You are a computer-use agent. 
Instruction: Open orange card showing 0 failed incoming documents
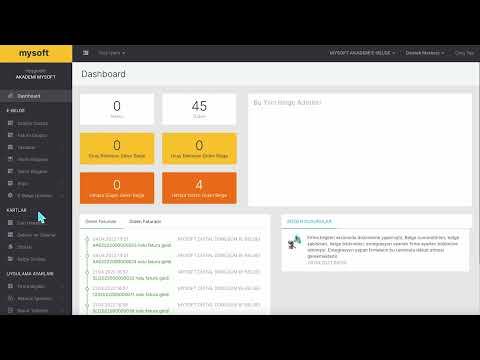click(x=117, y=188)
